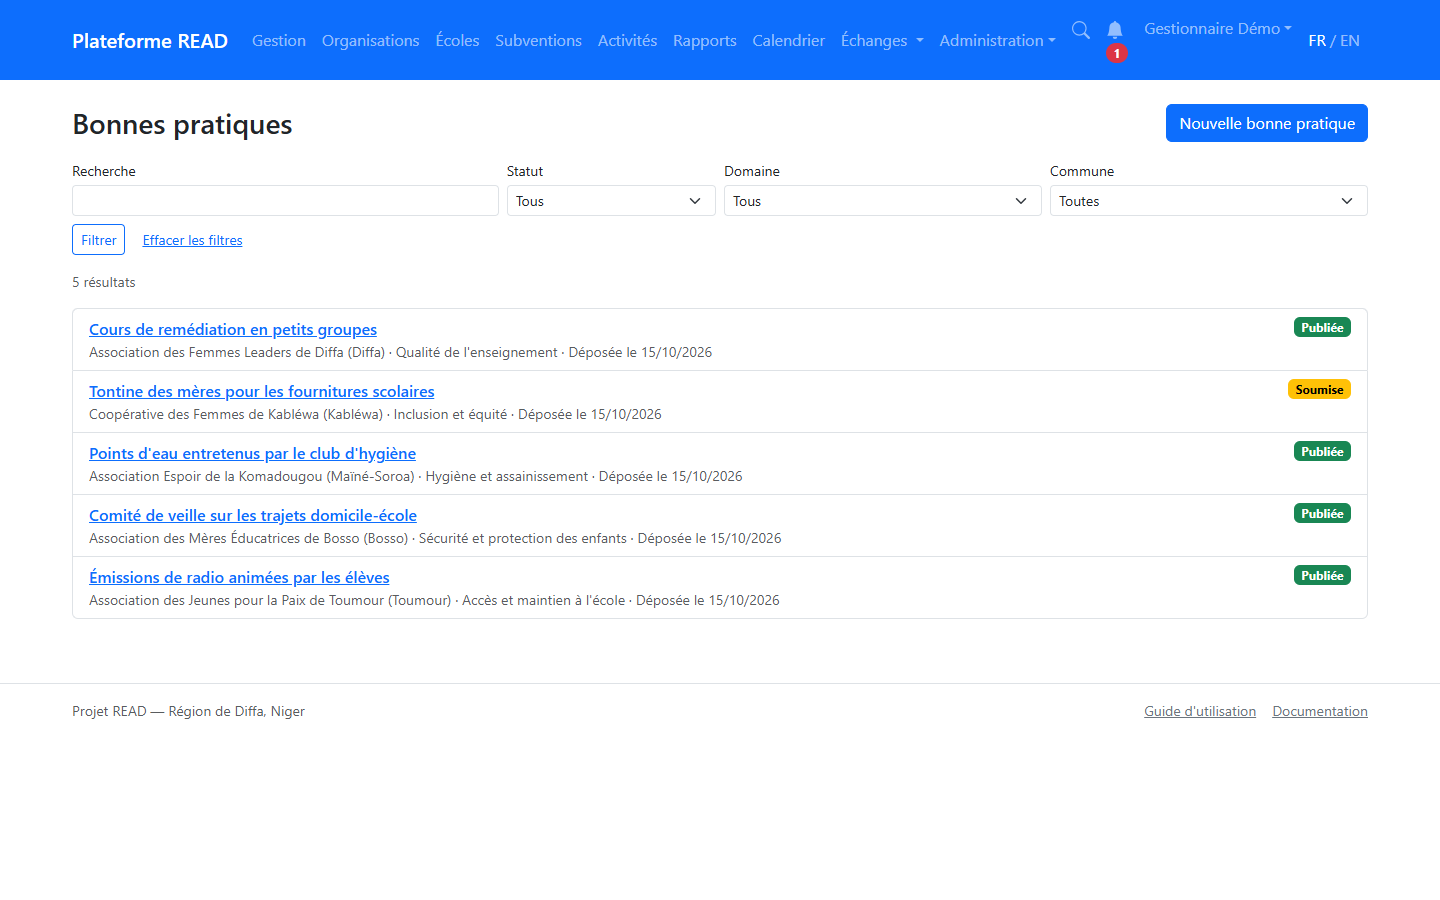Screen dimensions: 1440x900
Task: Switch language using FR / EN
Action: pos(1334,41)
